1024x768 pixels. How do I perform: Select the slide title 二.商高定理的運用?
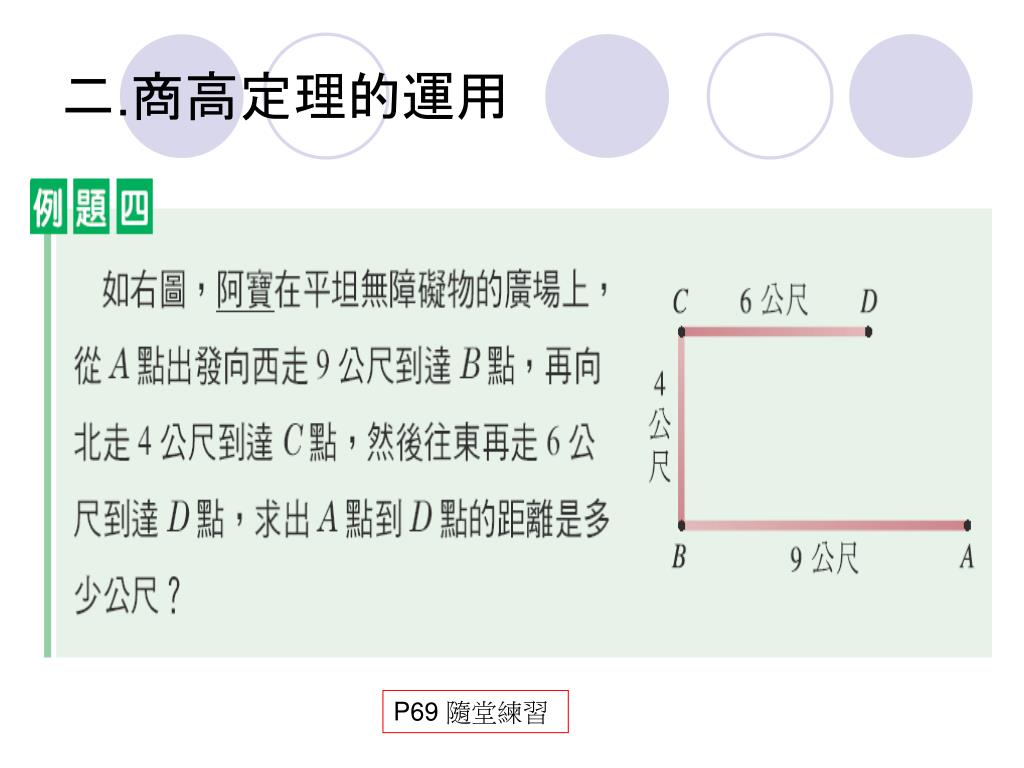coord(285,97)
